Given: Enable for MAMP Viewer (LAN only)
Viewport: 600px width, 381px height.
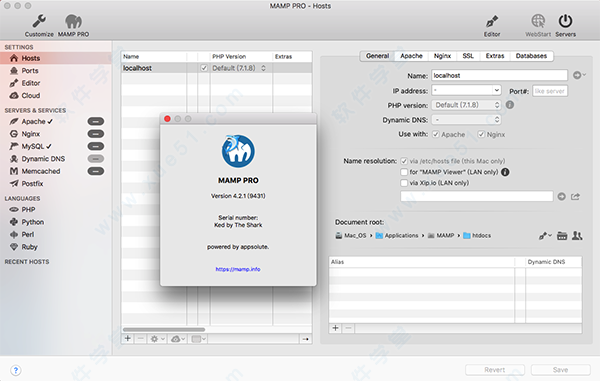Looking at the screenshot, I should pos(404,172).
